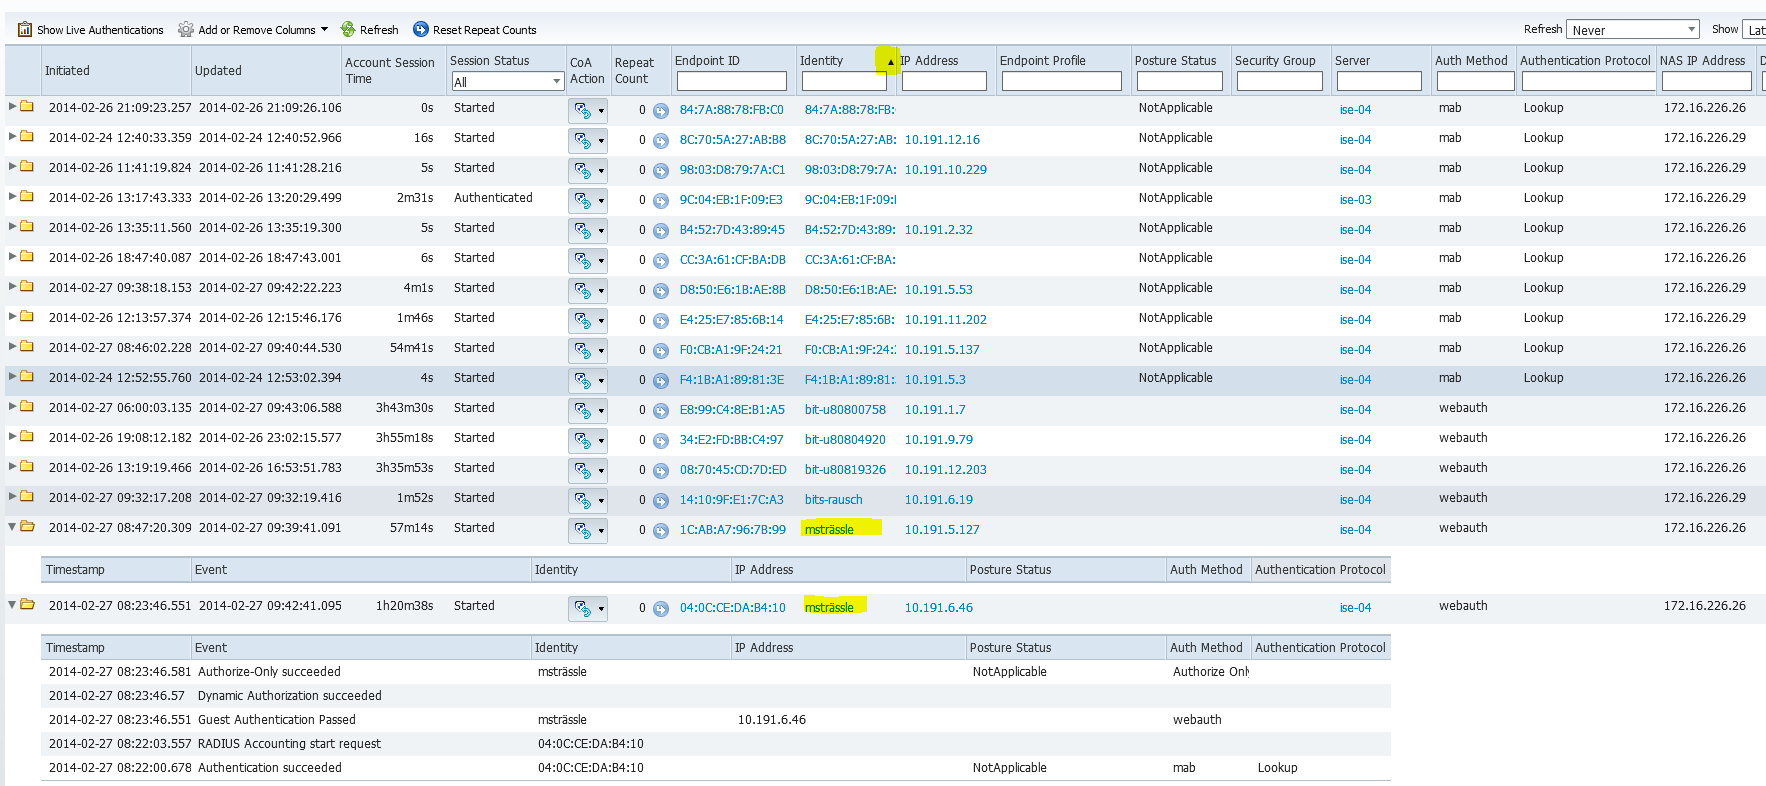Screen dimensions: 1766x786
Task: Select the 'Authorize-Only succeeded' event text
Action: [x=269, y=672]
